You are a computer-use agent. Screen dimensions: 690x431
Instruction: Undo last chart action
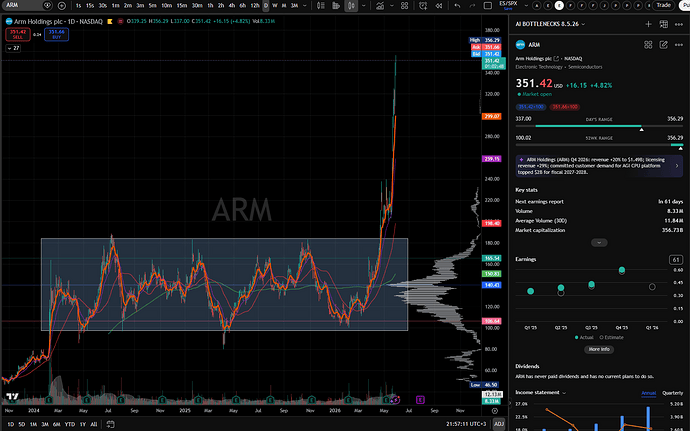tap(458, 6)
